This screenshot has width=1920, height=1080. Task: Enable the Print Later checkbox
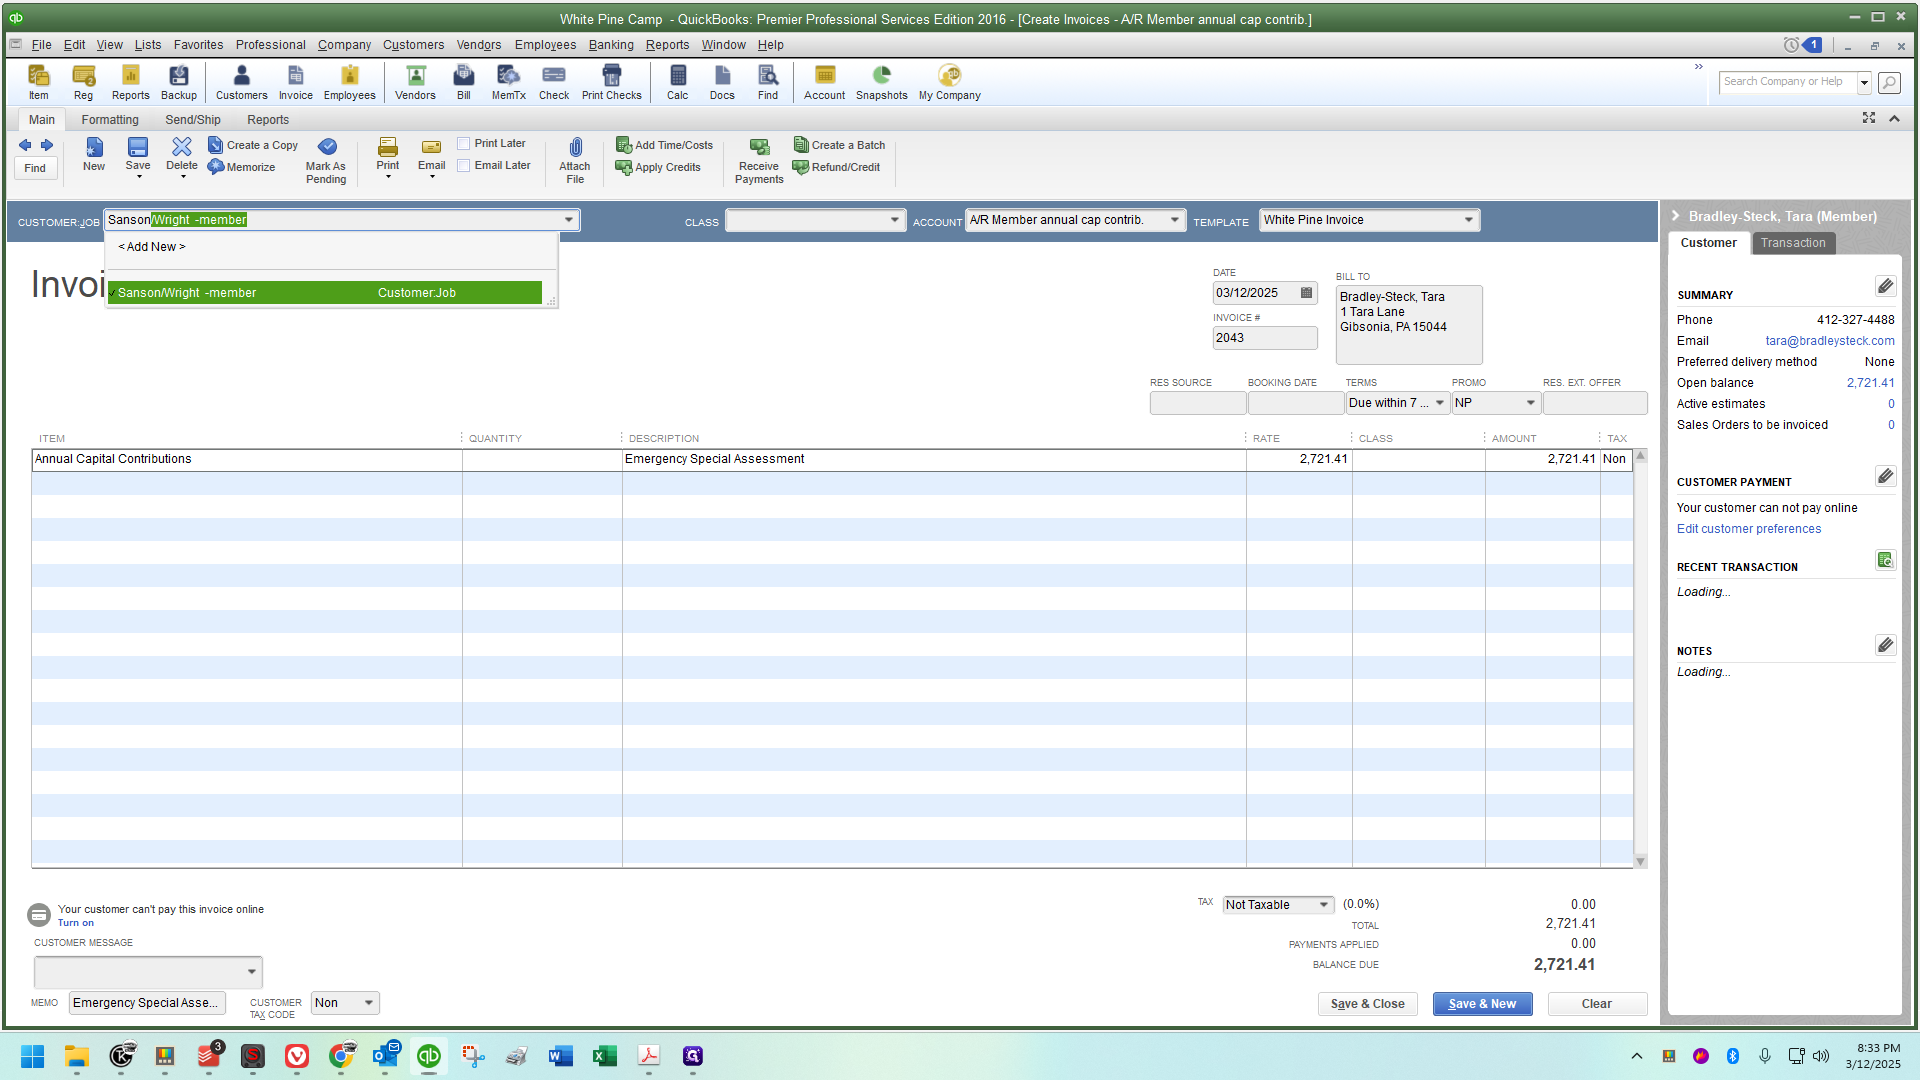point(464,144)
